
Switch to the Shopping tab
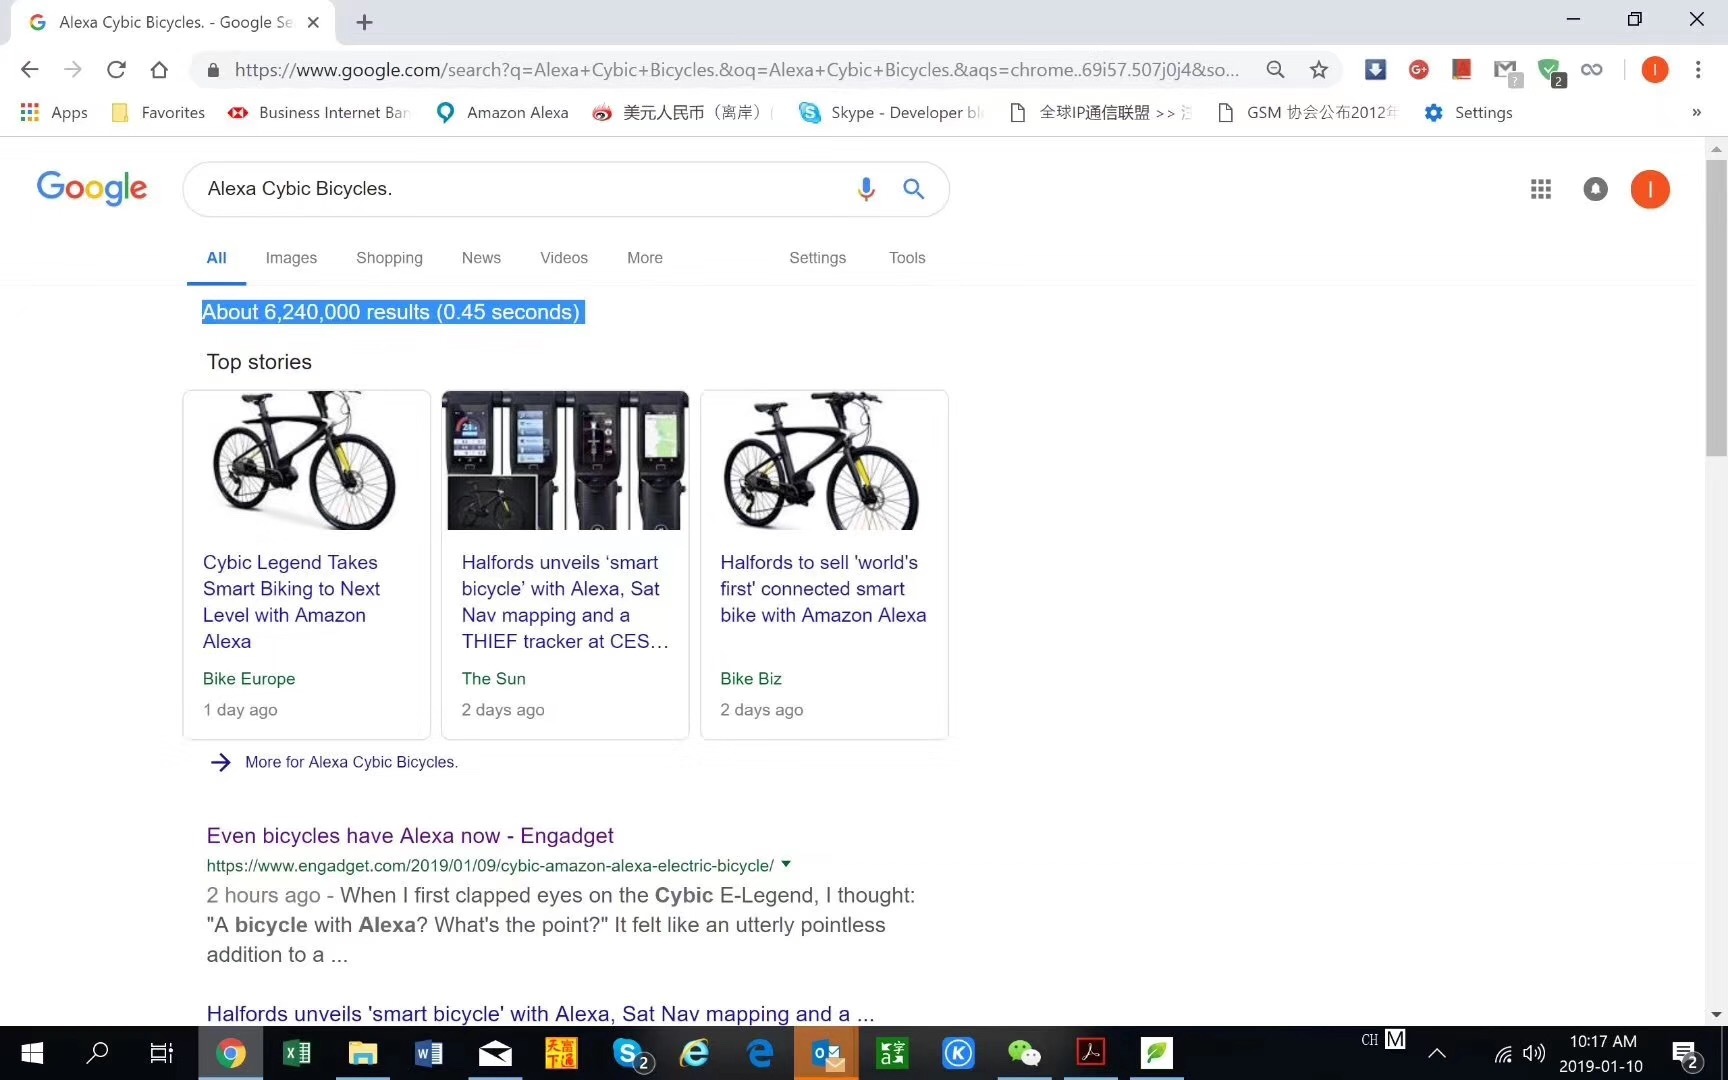point(389,258)
